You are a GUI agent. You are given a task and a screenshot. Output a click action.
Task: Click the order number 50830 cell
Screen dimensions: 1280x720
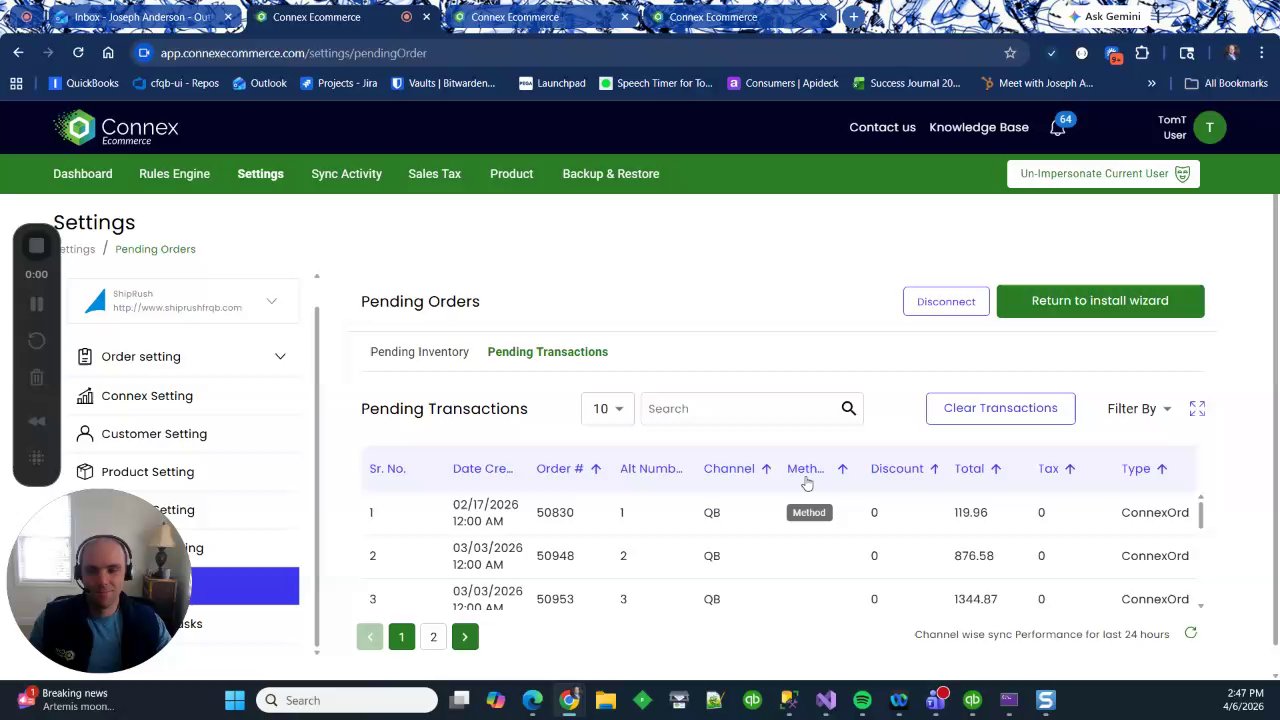(555, 513)
